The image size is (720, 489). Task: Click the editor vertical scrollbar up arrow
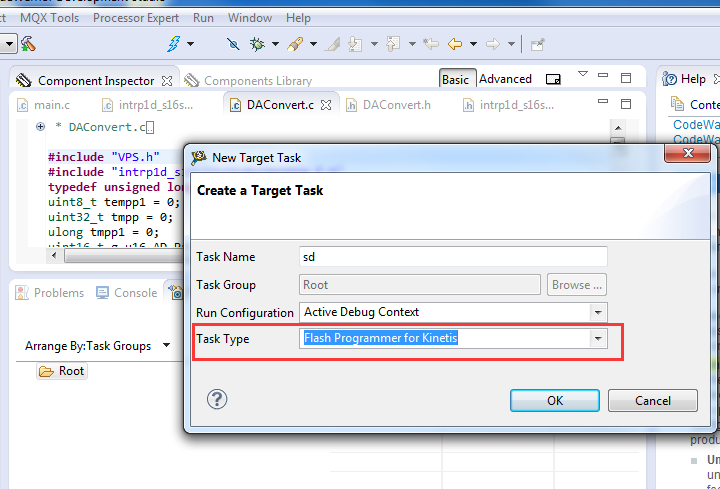[618, 128]
